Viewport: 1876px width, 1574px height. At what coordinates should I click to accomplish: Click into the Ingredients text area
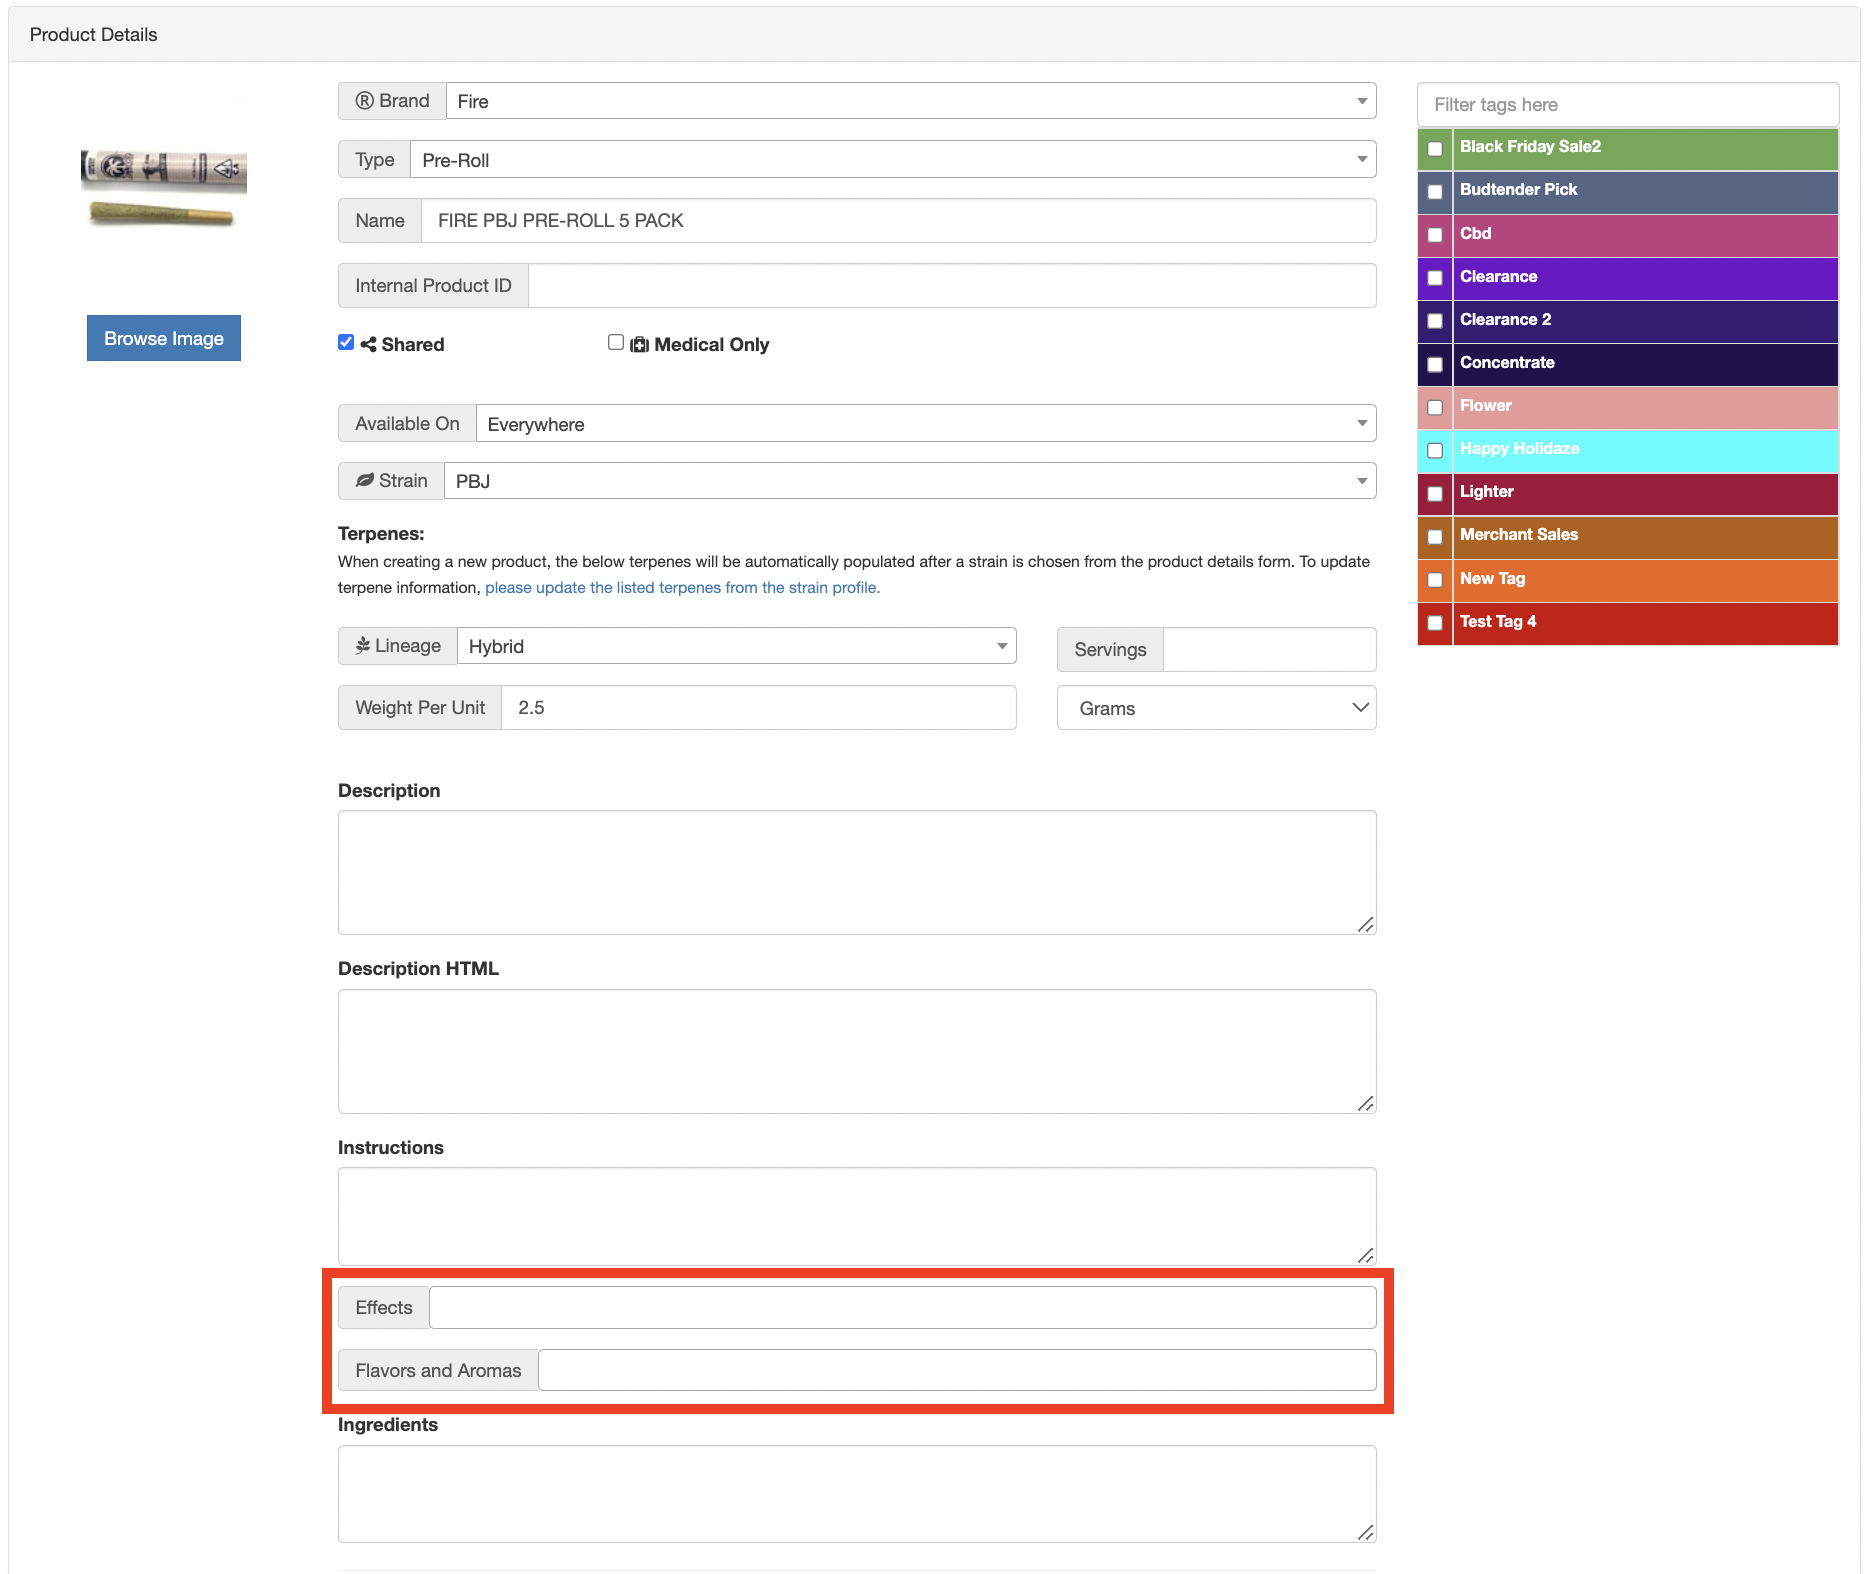coord(857,1494)
